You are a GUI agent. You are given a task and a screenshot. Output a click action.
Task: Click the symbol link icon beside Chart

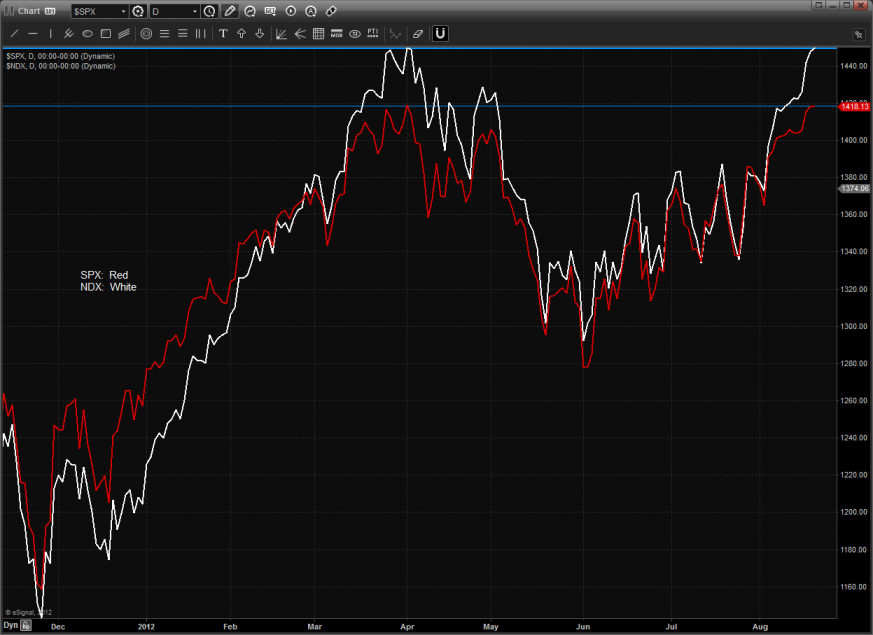pyautogui.click(x=50, y=11)
